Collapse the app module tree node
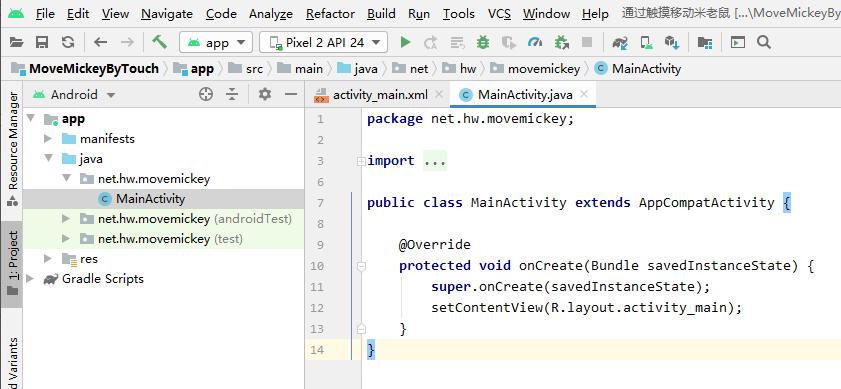 31,119
